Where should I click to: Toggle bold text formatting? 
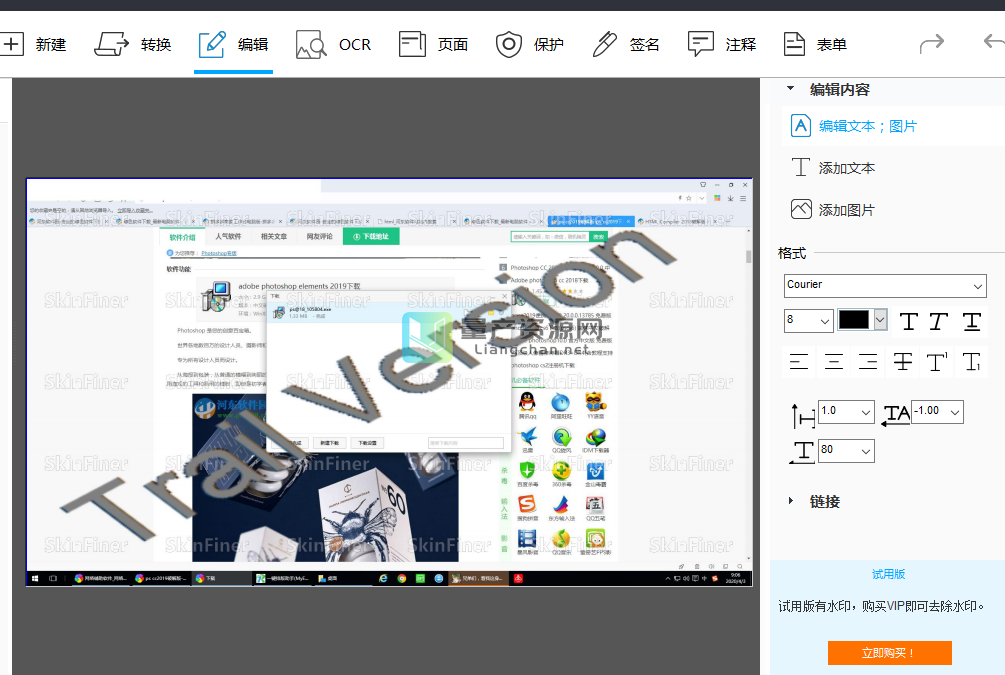(x=908, y=321)
